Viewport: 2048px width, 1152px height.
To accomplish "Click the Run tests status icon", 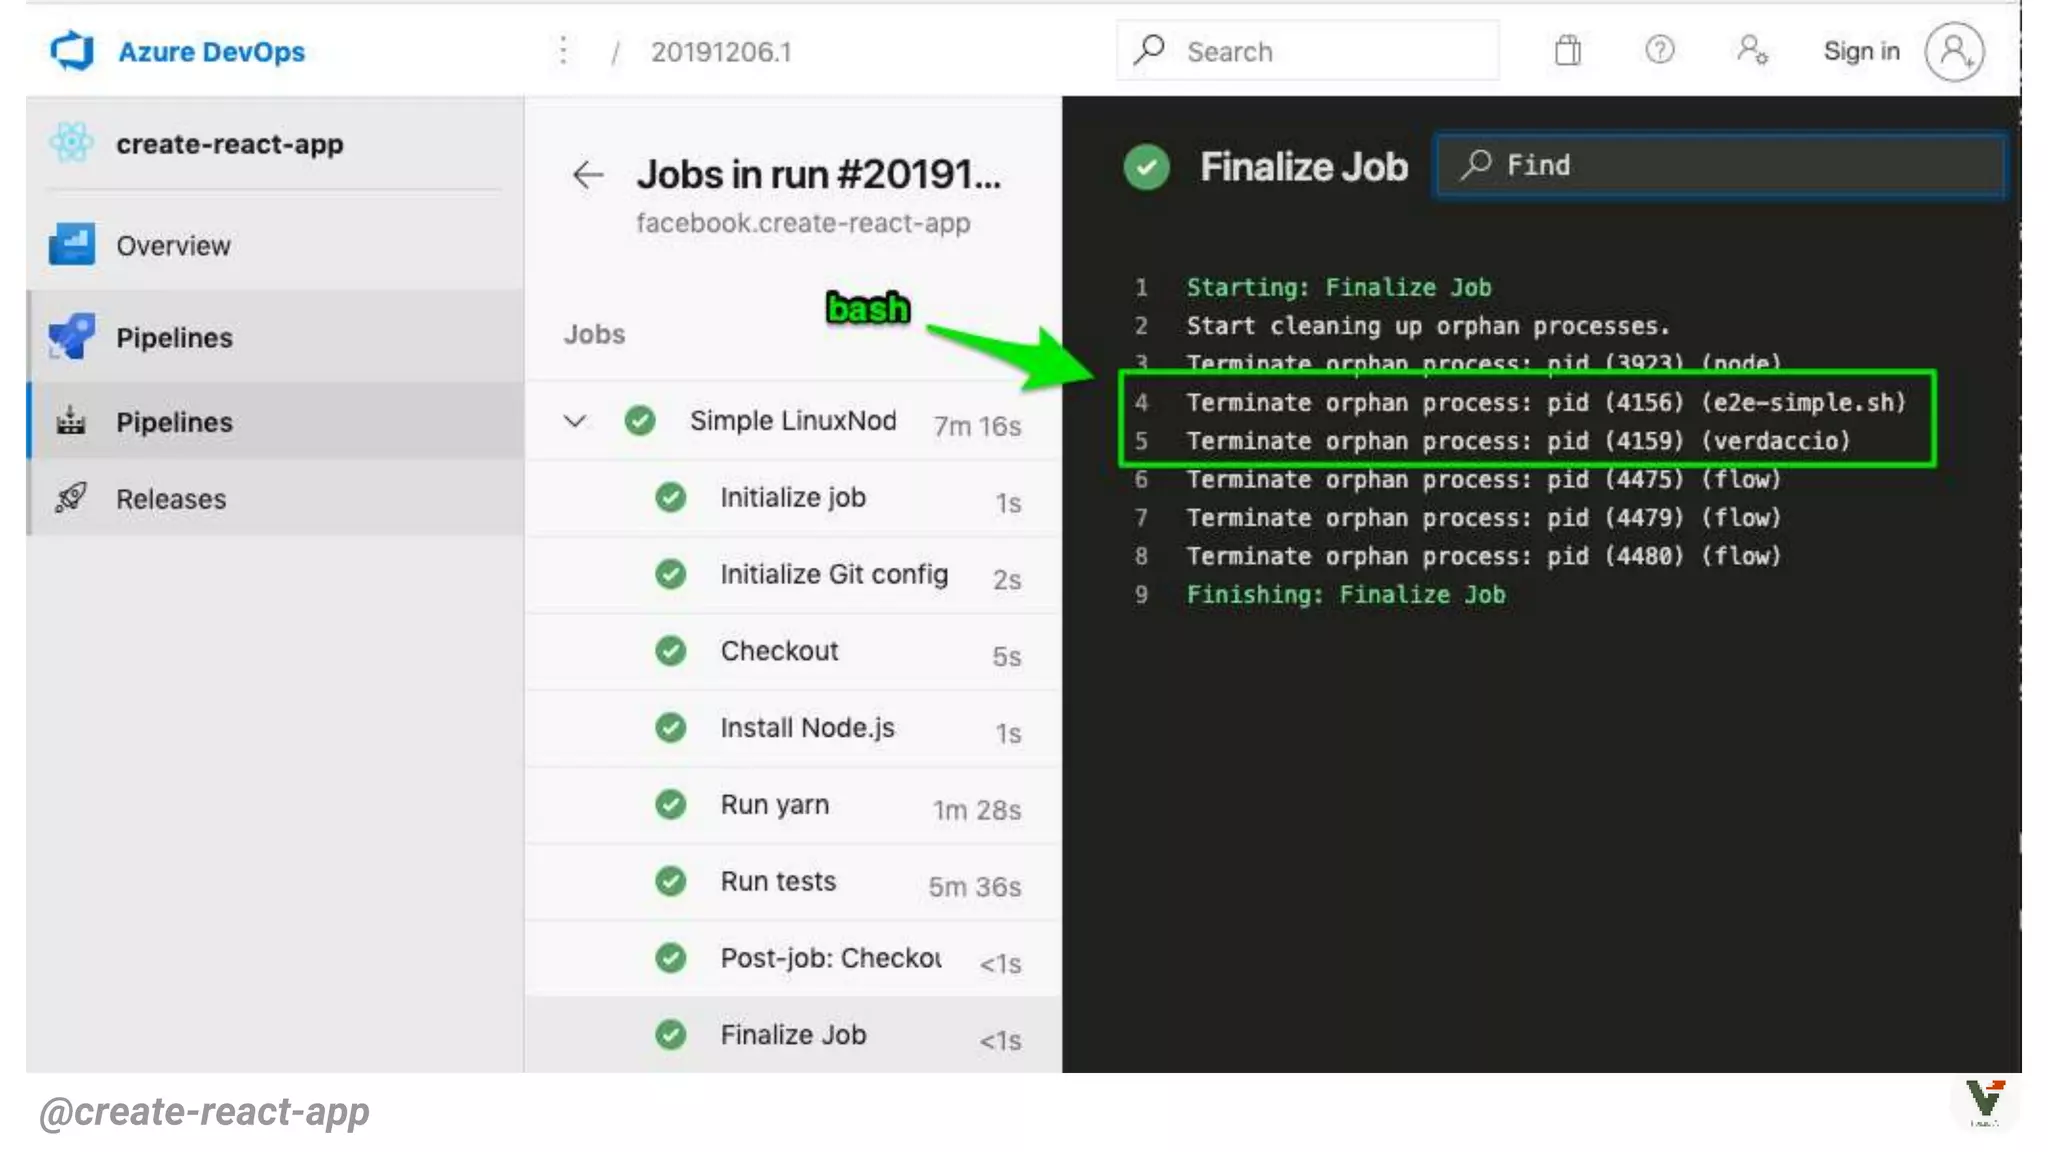I will (x=670, y=881).
